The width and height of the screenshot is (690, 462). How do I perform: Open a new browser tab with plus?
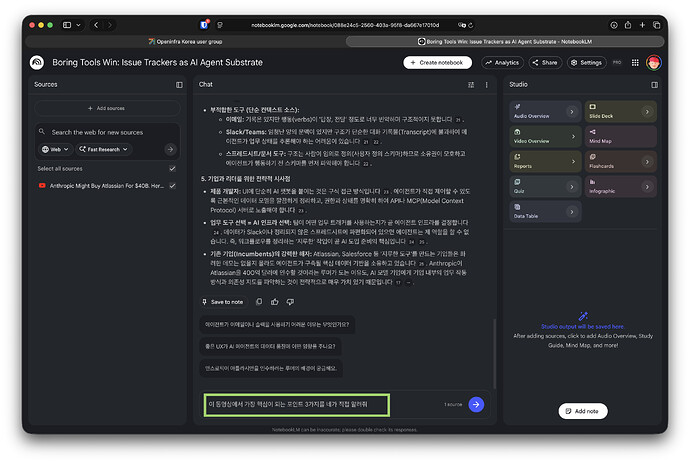coord(642,25)
